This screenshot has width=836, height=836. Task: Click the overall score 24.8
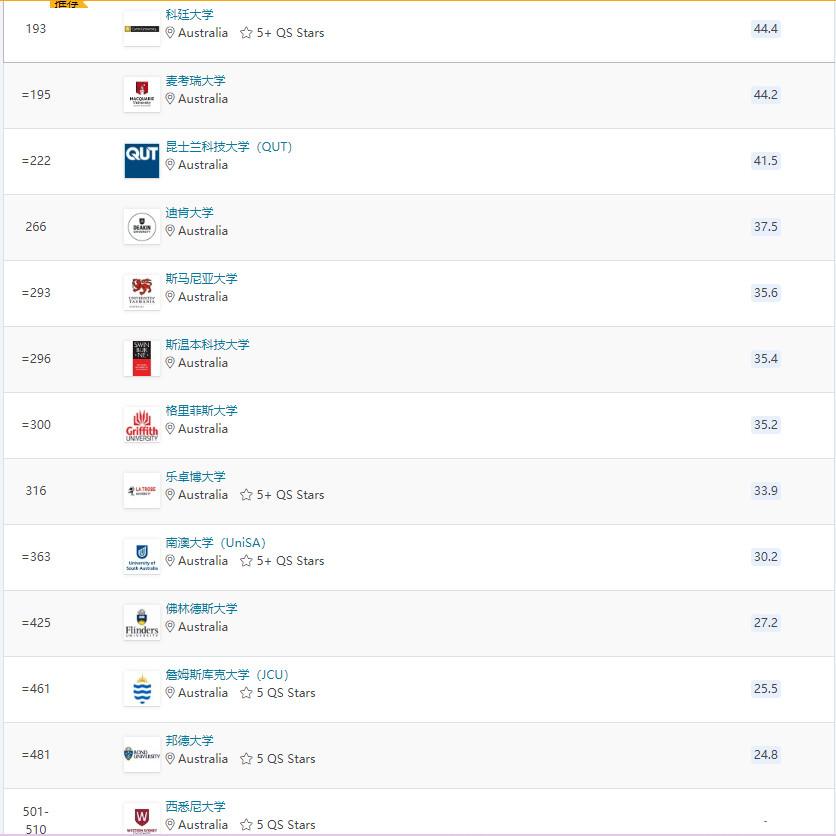(766, 754)
